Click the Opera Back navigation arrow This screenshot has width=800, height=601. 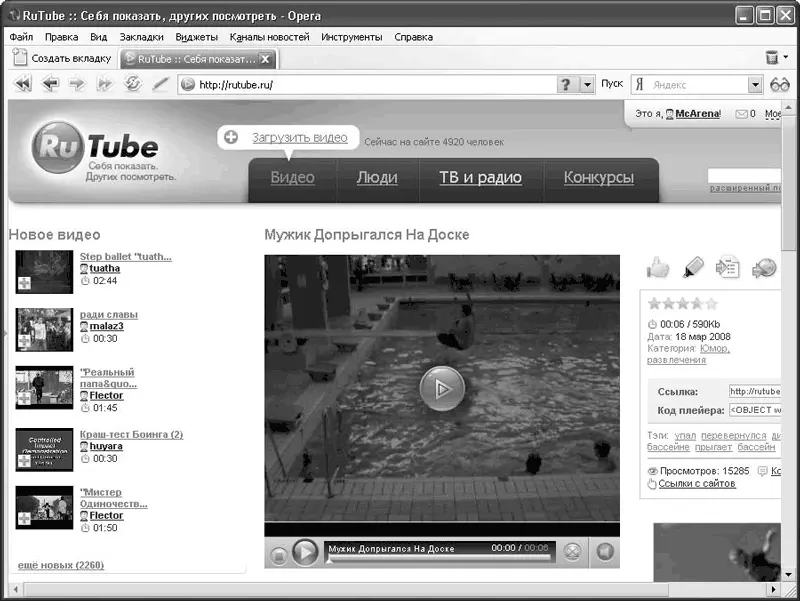49,85
